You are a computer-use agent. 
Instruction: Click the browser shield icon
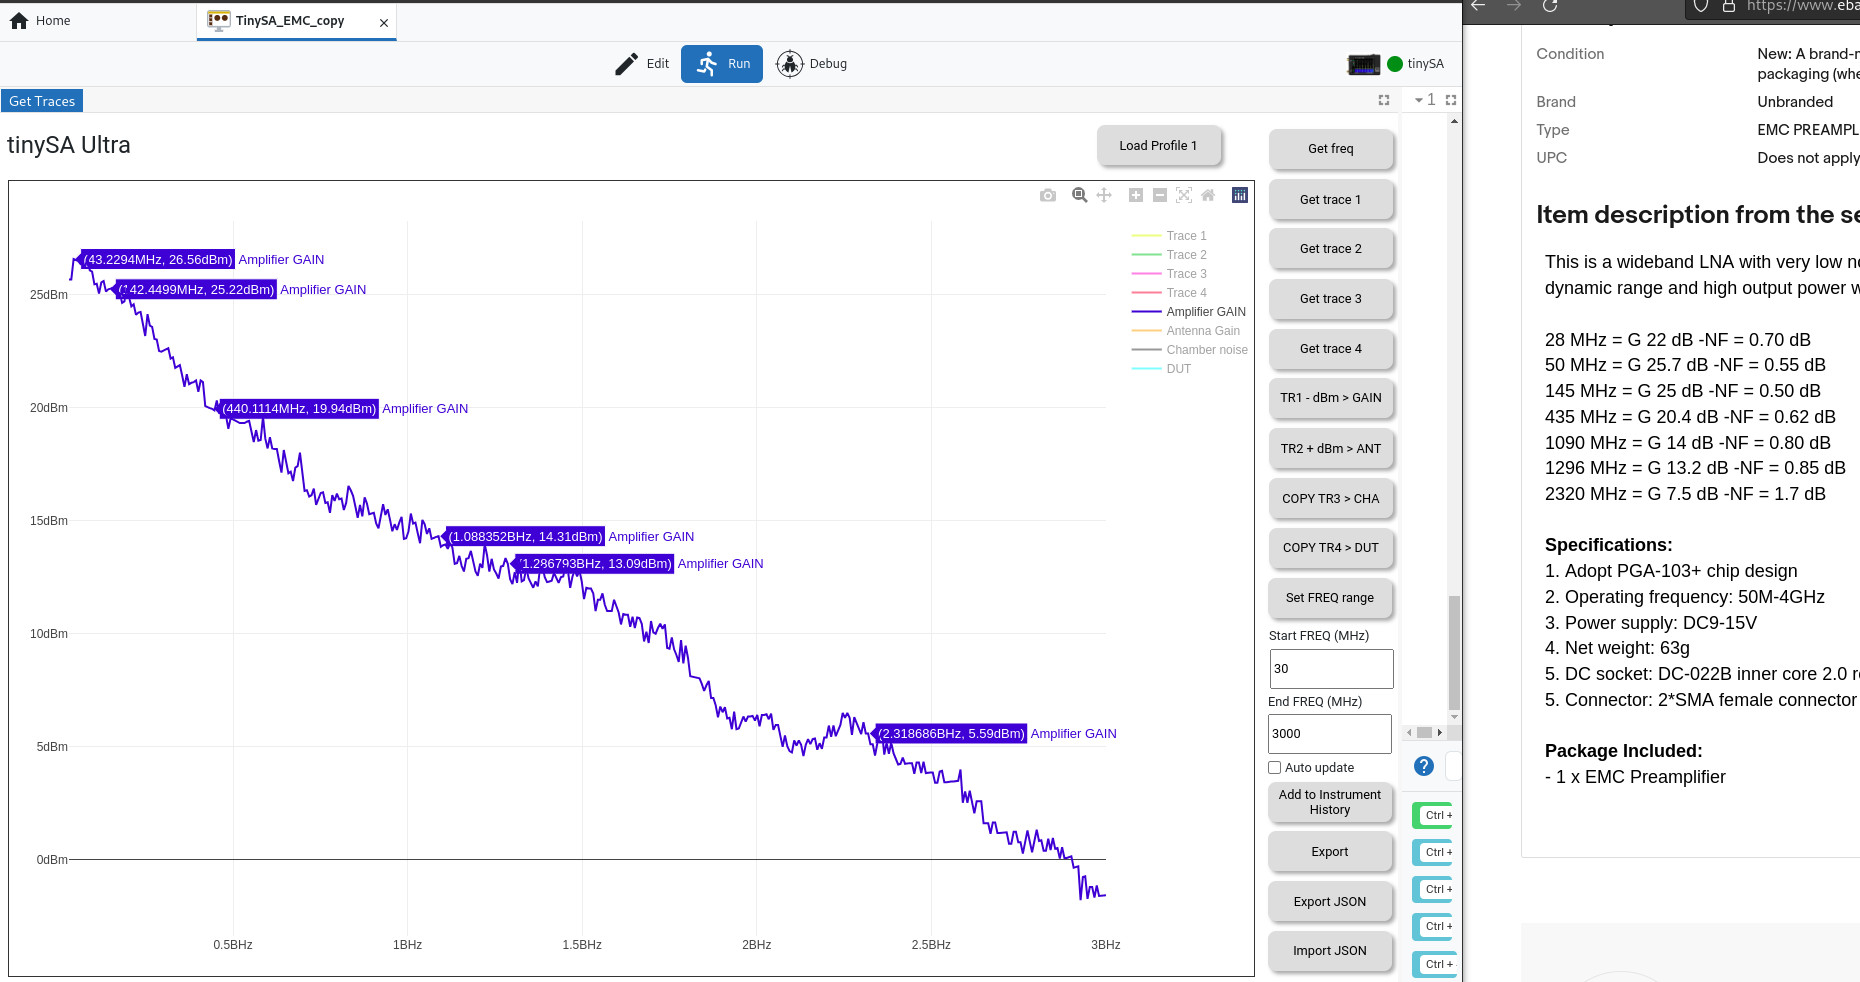[1702, 6]
